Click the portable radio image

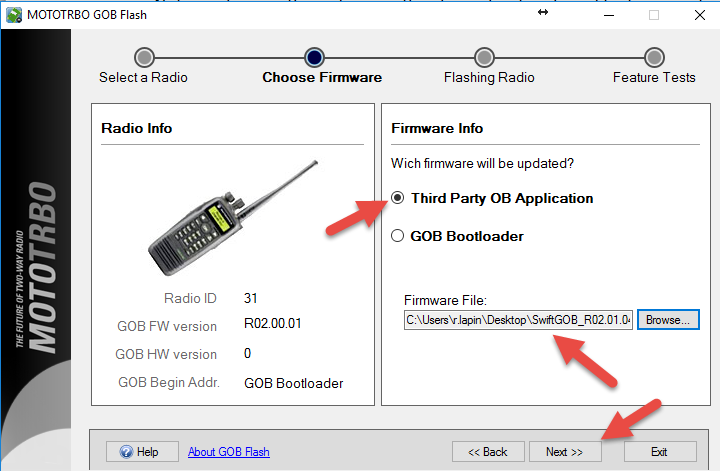coord(232,218)
